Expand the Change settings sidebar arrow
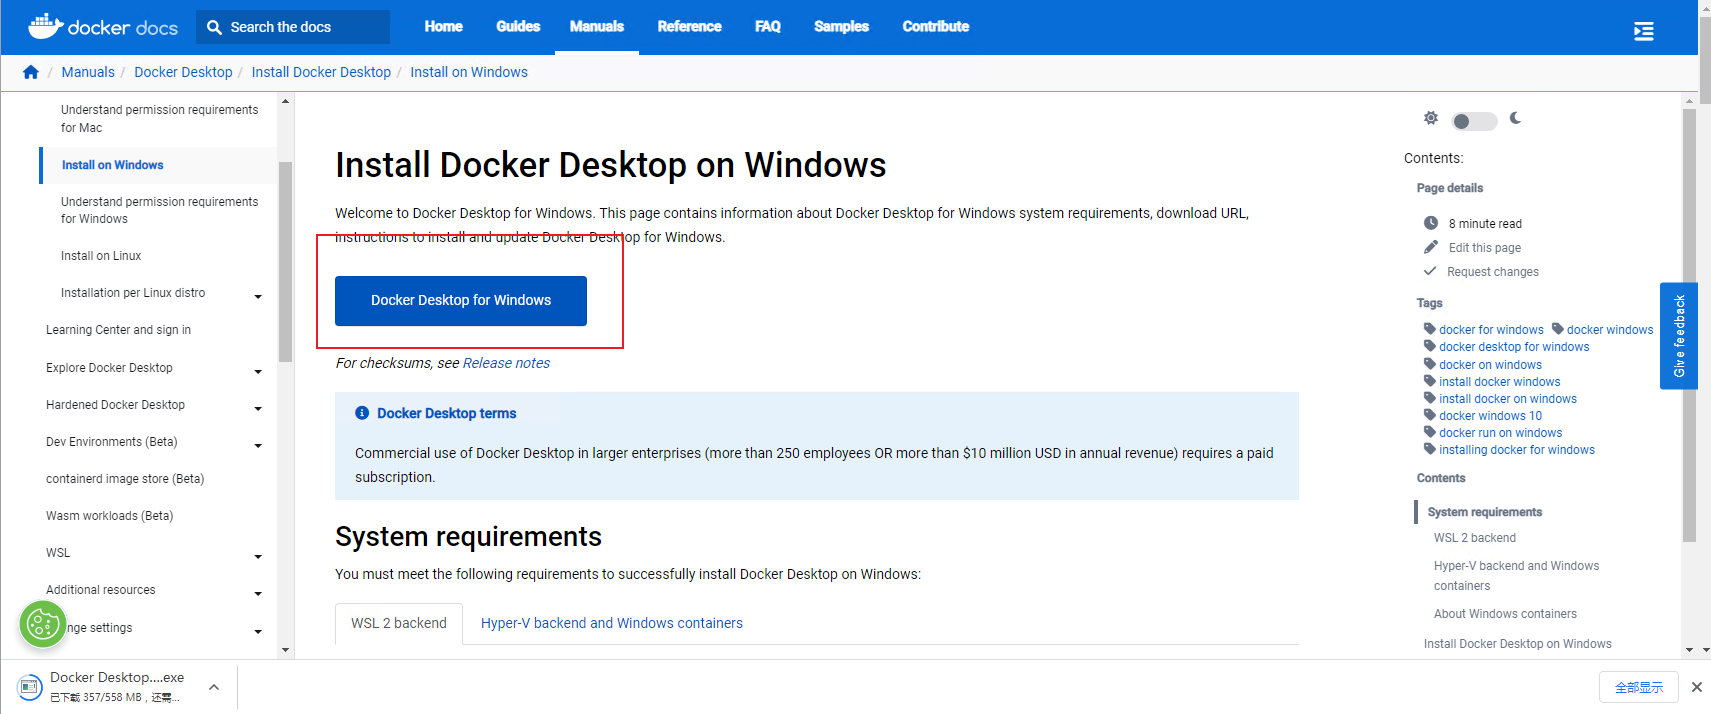This screenshot has width=1711, height=714. pyautogui.click(x=258, y=631)
